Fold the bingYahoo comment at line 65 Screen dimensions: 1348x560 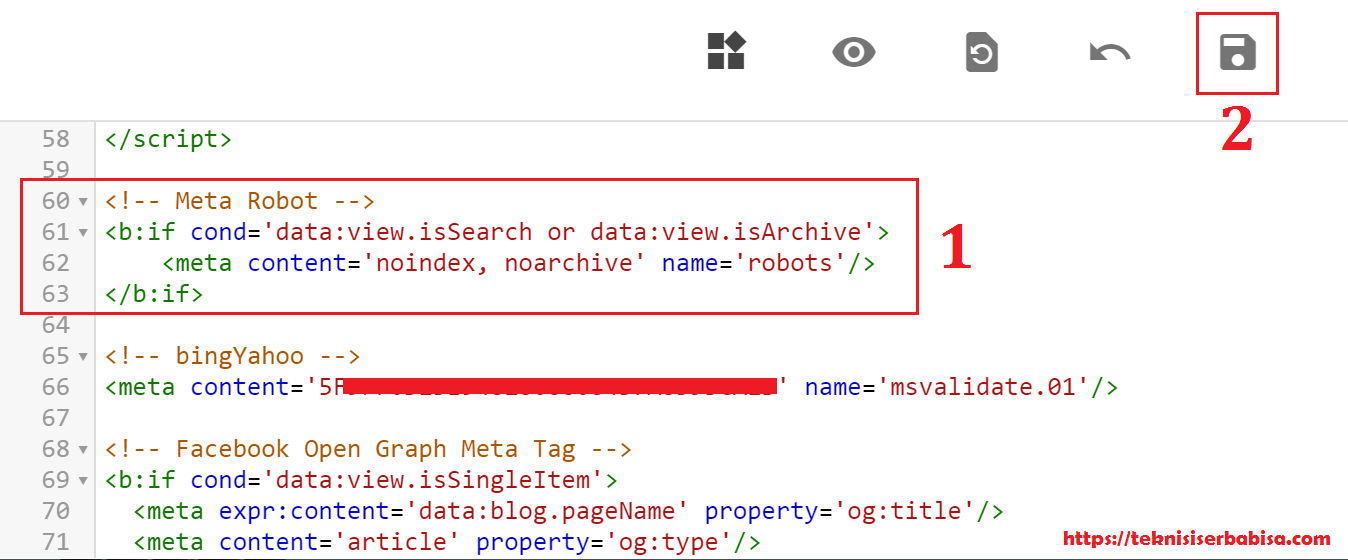83,357
